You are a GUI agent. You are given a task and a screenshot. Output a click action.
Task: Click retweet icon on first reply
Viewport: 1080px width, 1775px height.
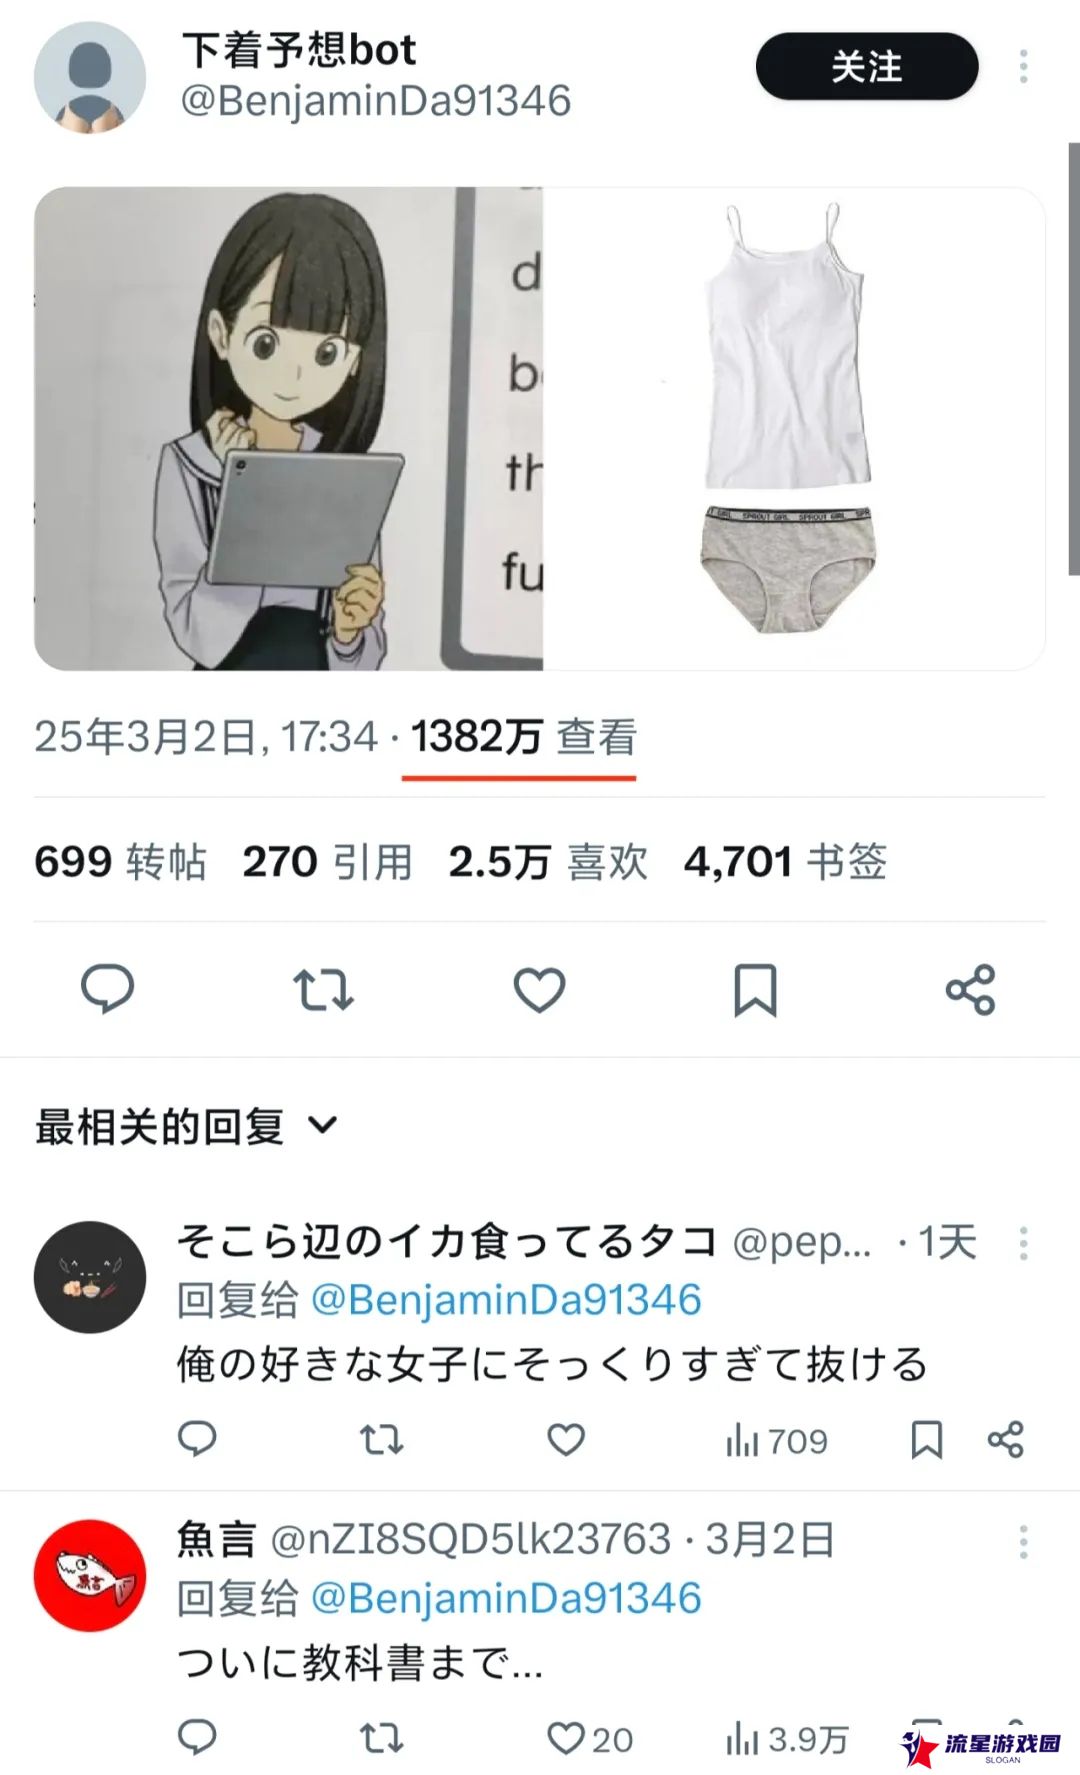pos(381,1439)
